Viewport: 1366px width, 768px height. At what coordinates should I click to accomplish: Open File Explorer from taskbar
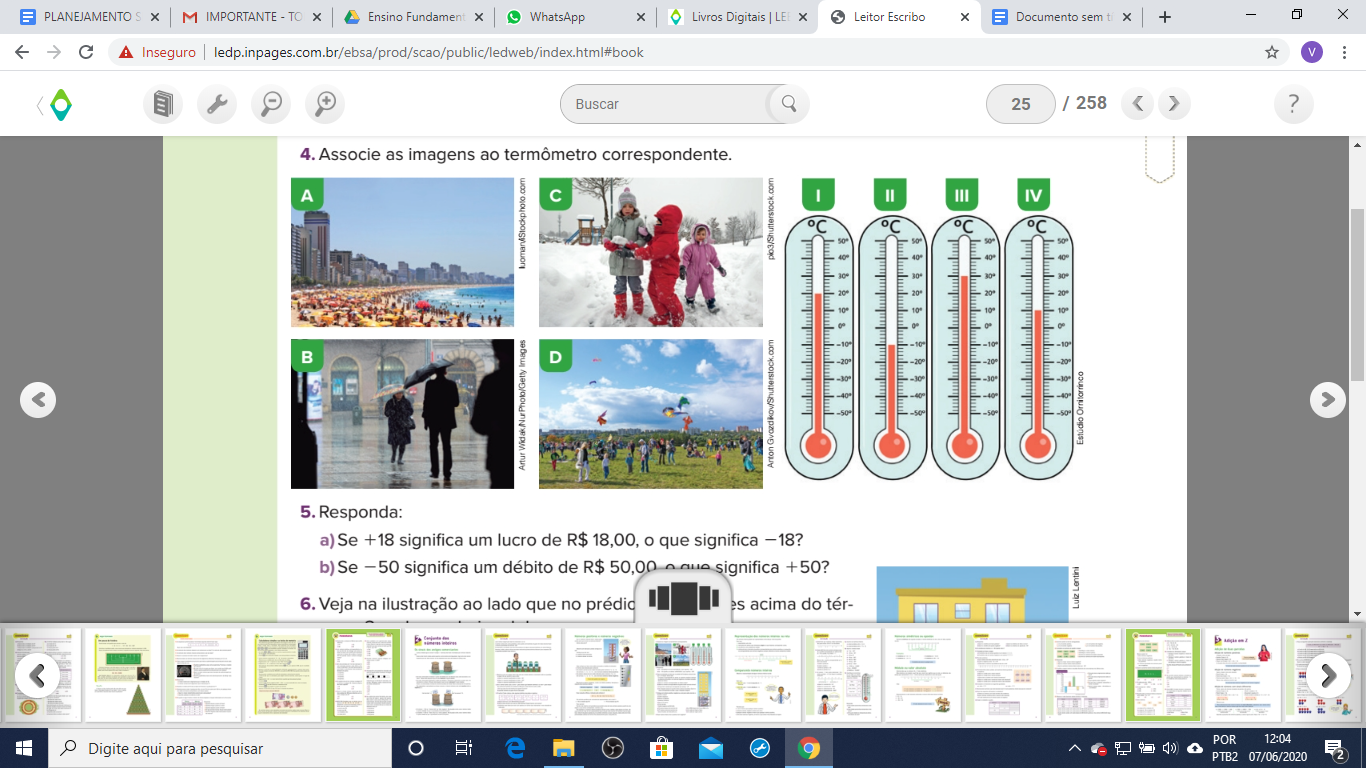pyautogui.click(x=564, y=748)
